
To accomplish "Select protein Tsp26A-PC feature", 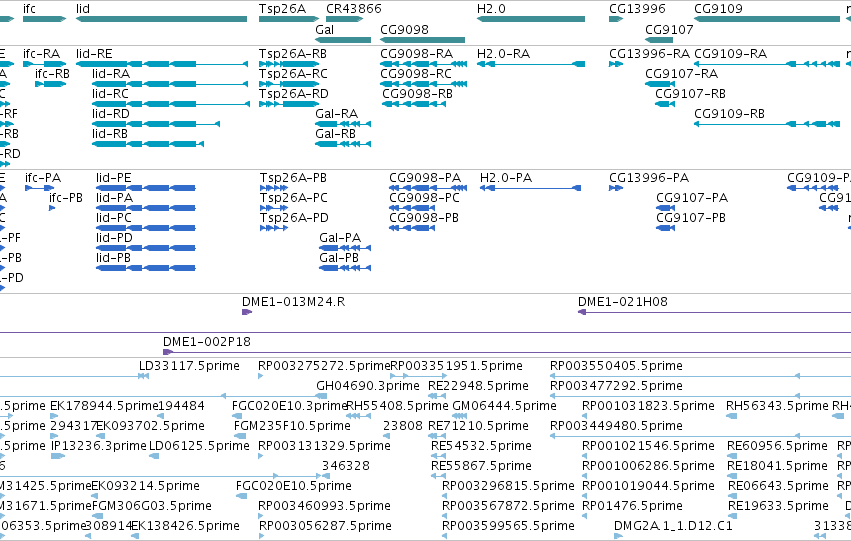I will click(274, 208).
